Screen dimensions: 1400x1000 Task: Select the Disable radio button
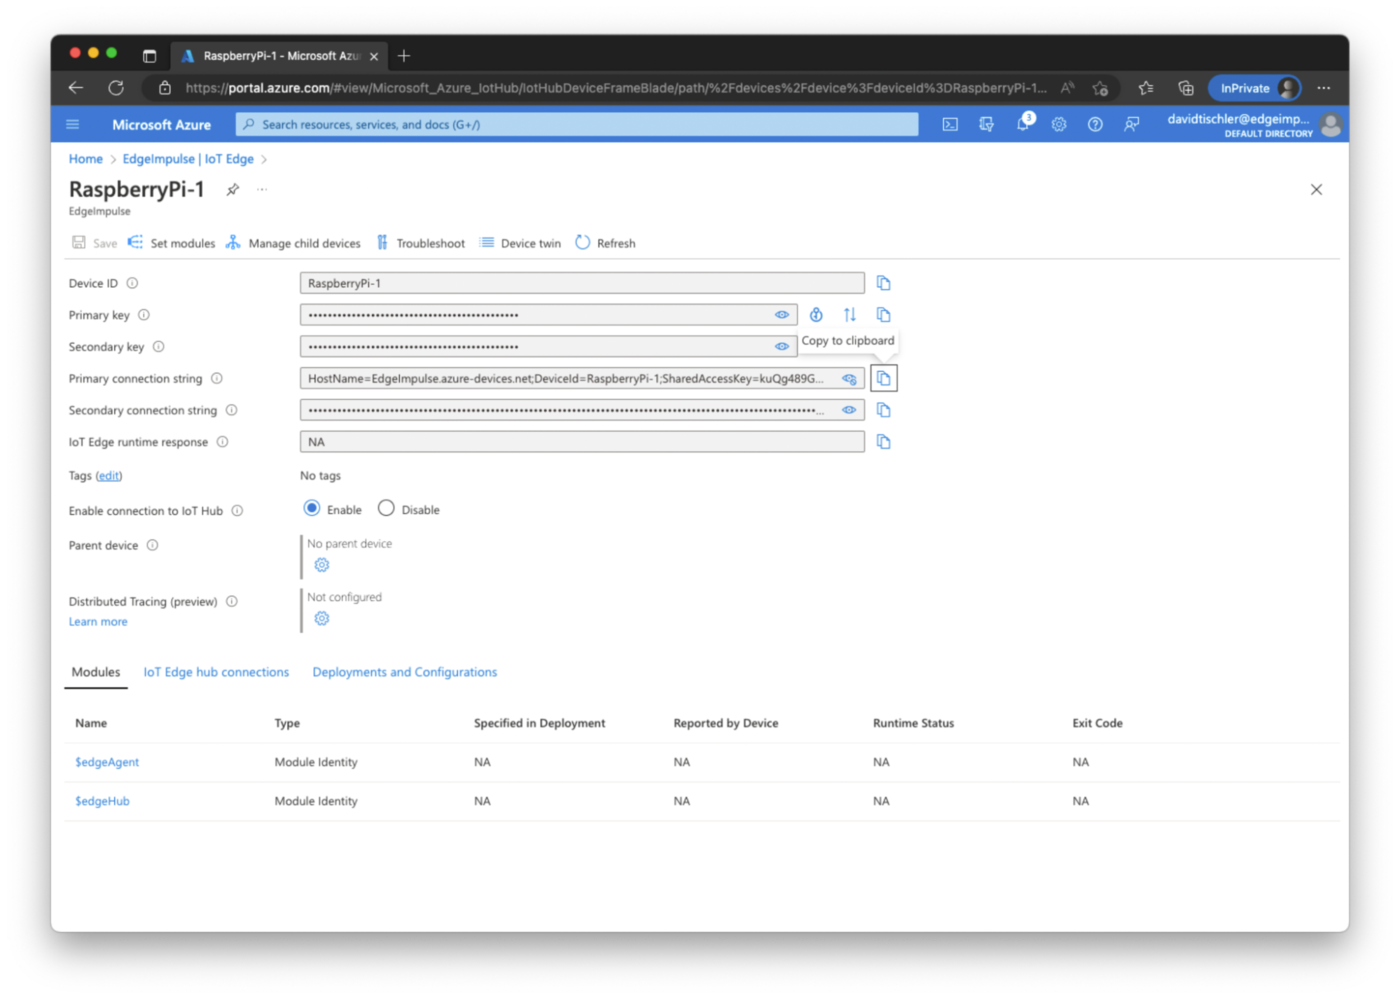[386, 508]
